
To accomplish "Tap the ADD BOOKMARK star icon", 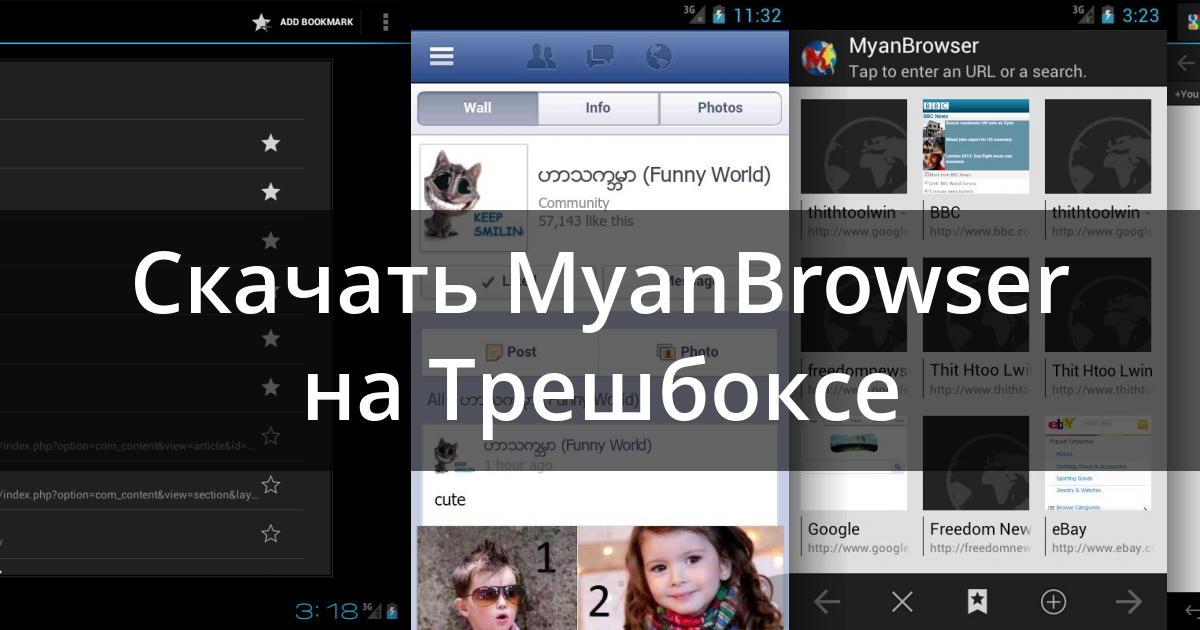I will click(x=262, y=22).
